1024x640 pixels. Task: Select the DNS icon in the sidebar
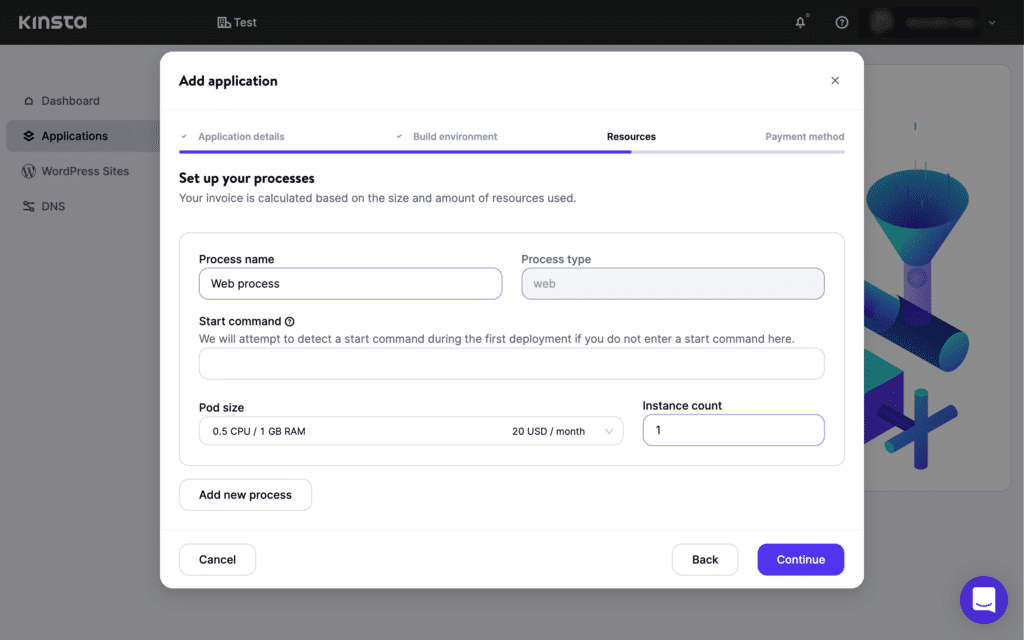[31, 206]
